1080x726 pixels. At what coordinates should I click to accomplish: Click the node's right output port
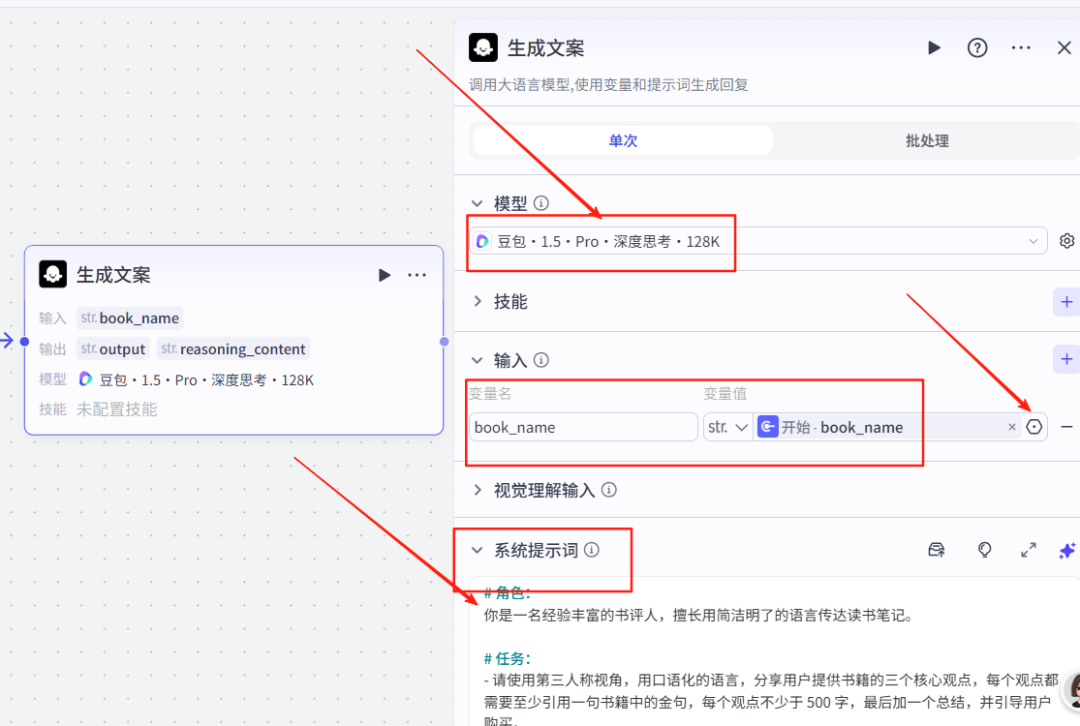tap(444, 341)
